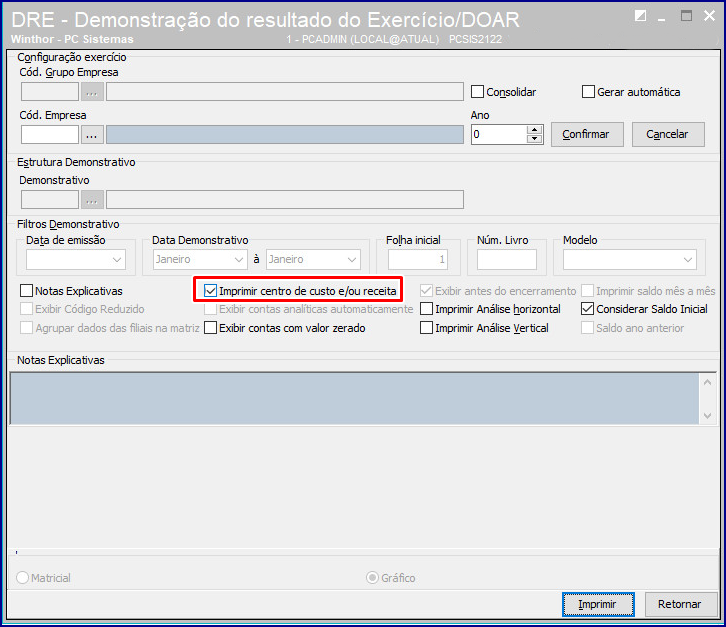Click the Demonstrativo code field
The image size is (726, 627).
click(50, 200)
